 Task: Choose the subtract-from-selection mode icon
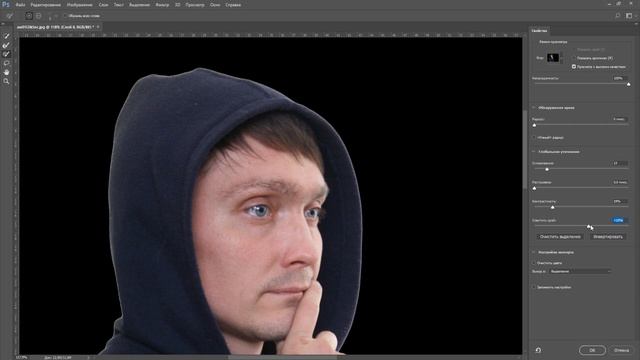(39, 16)
